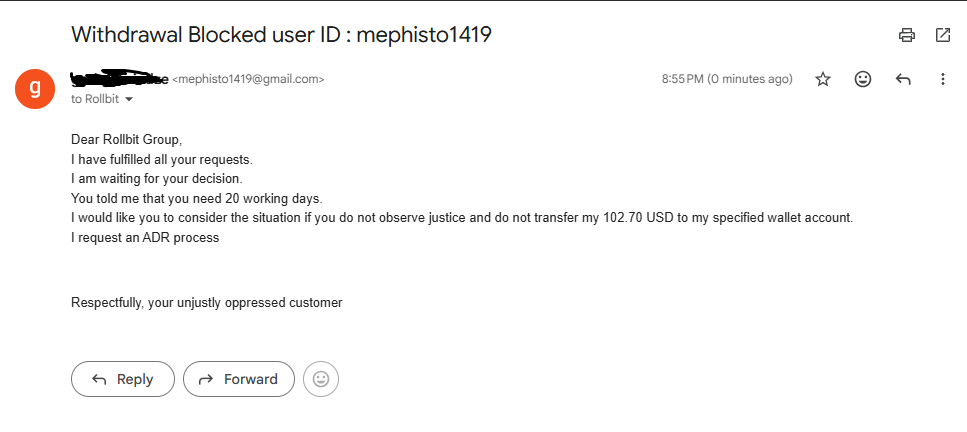Star this message

823,79
